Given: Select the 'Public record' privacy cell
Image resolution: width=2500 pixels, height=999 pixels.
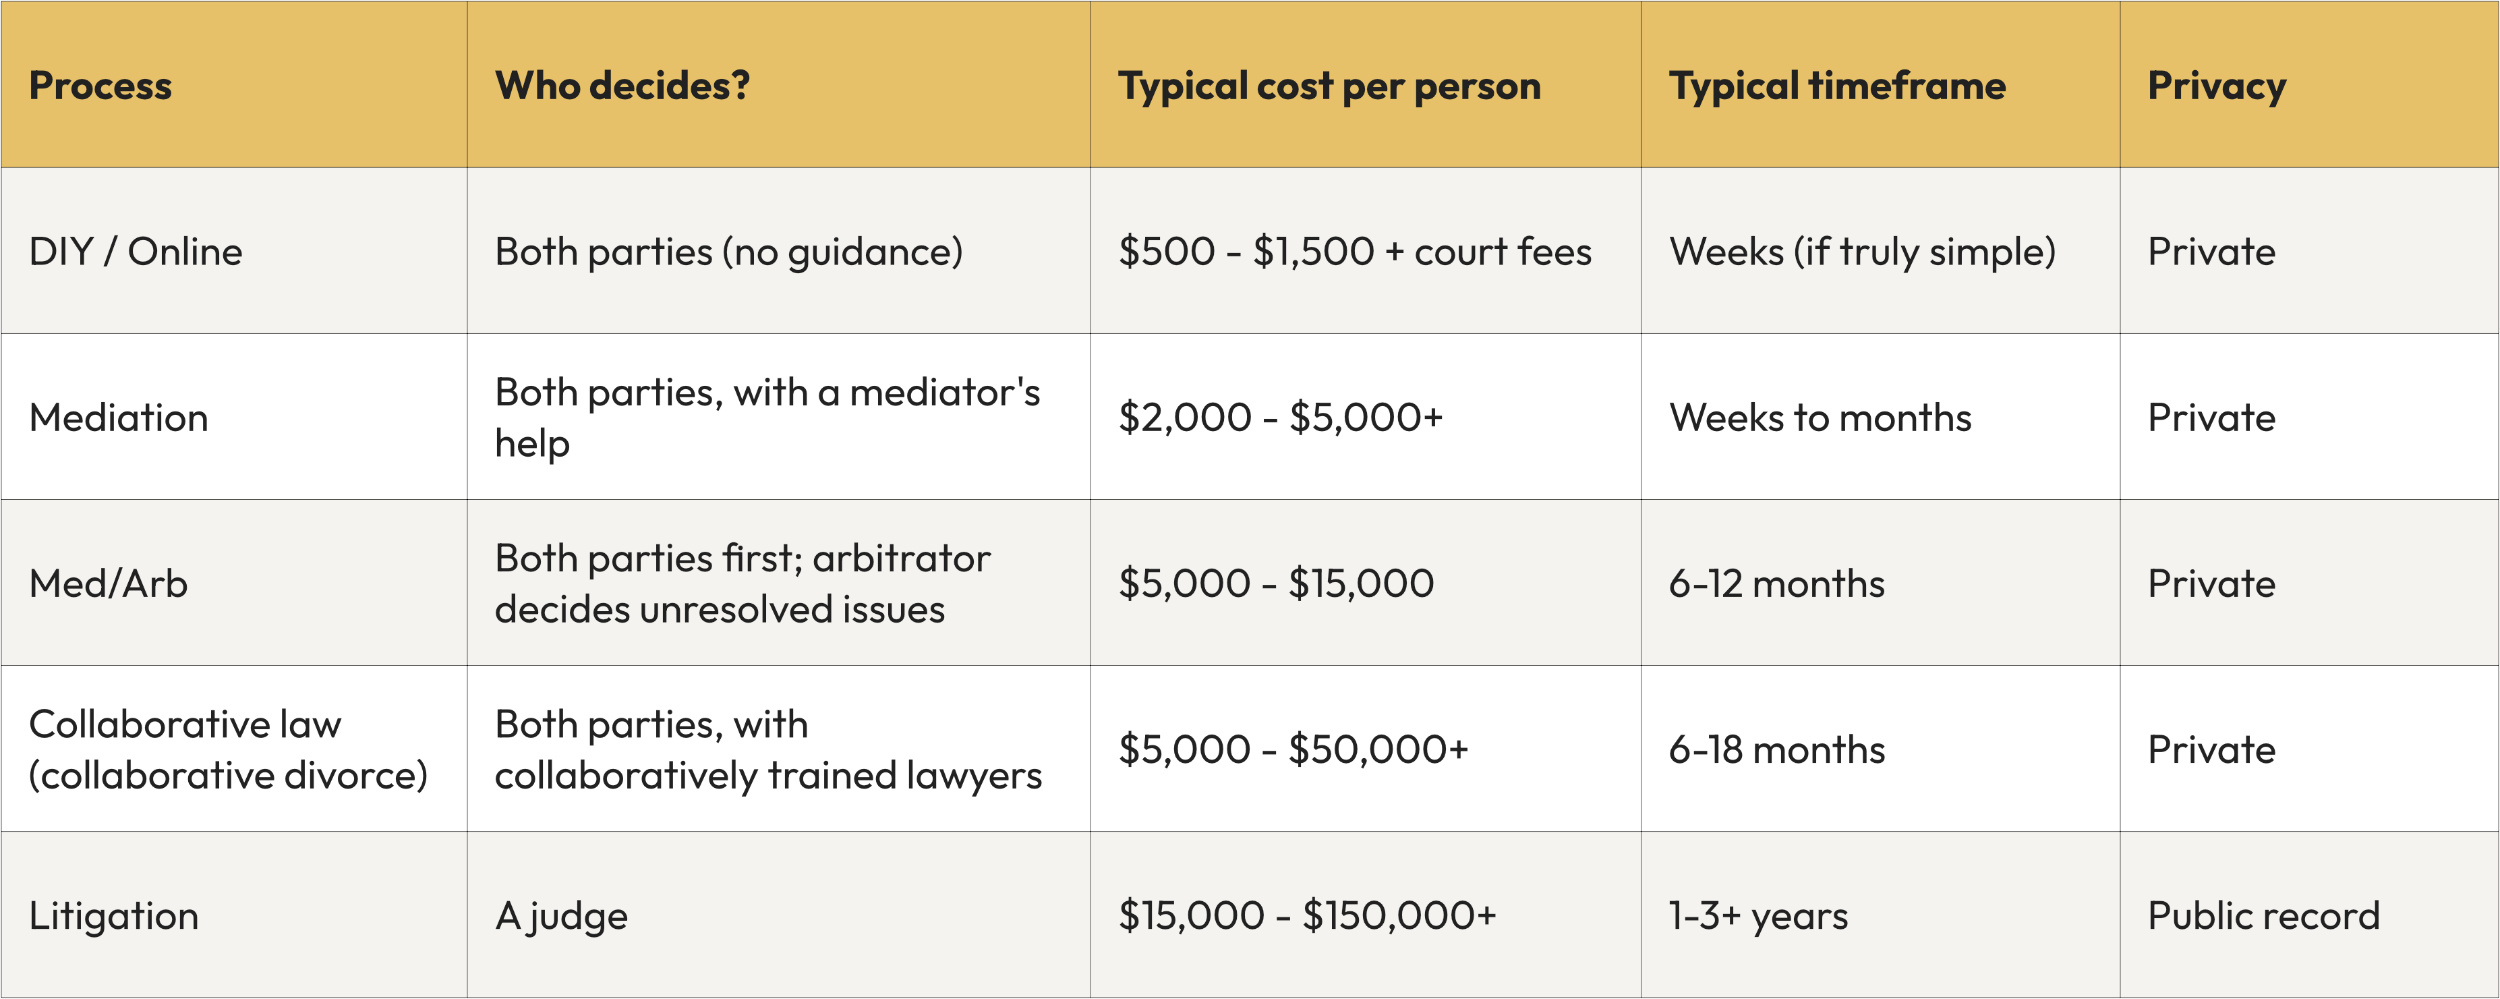Looking at the screenshot, I should click(x=2263, y=916).
